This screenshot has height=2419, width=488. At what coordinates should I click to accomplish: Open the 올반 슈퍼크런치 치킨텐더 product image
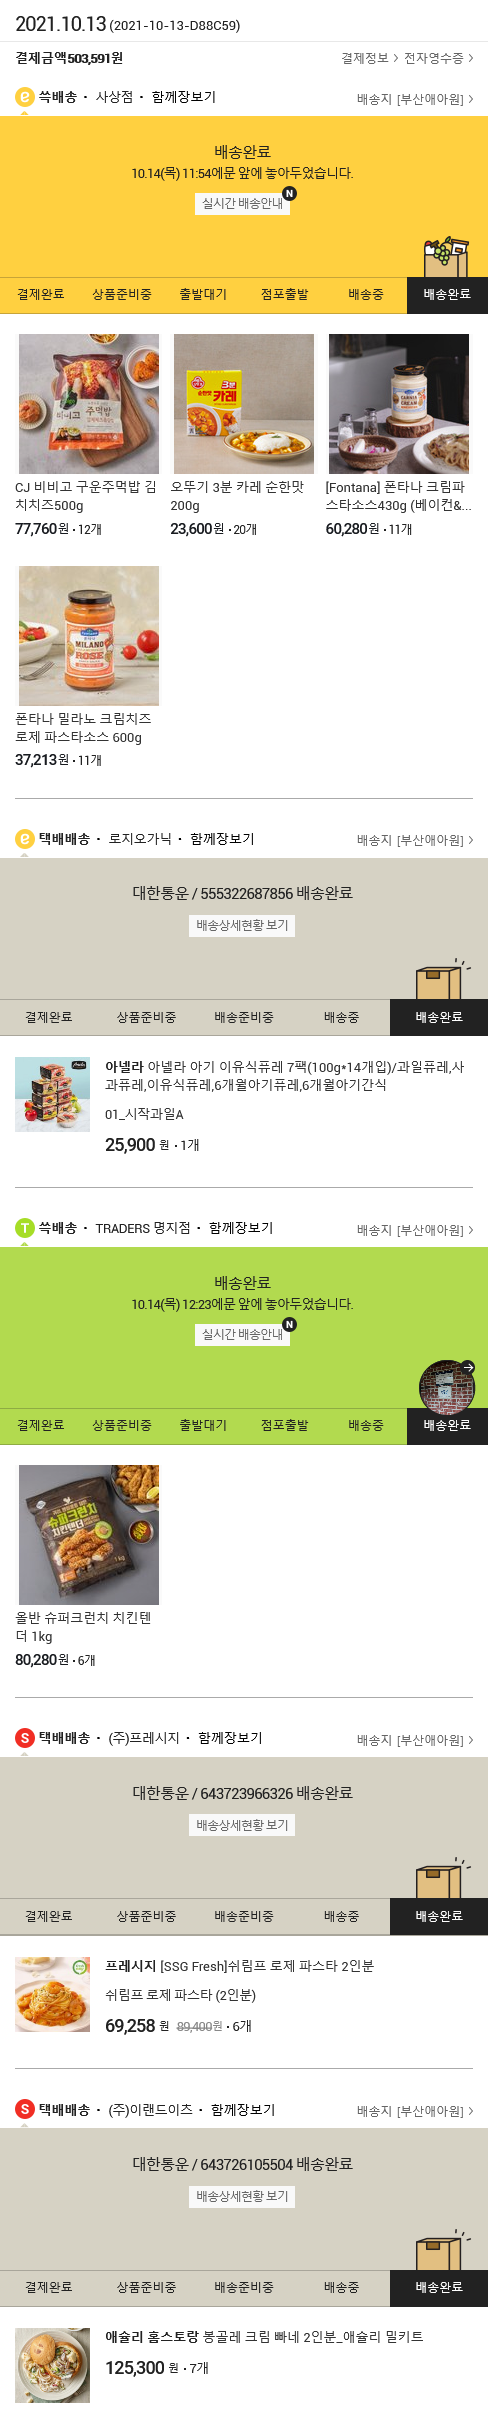pyautogui.click(x=89, y=1535)
